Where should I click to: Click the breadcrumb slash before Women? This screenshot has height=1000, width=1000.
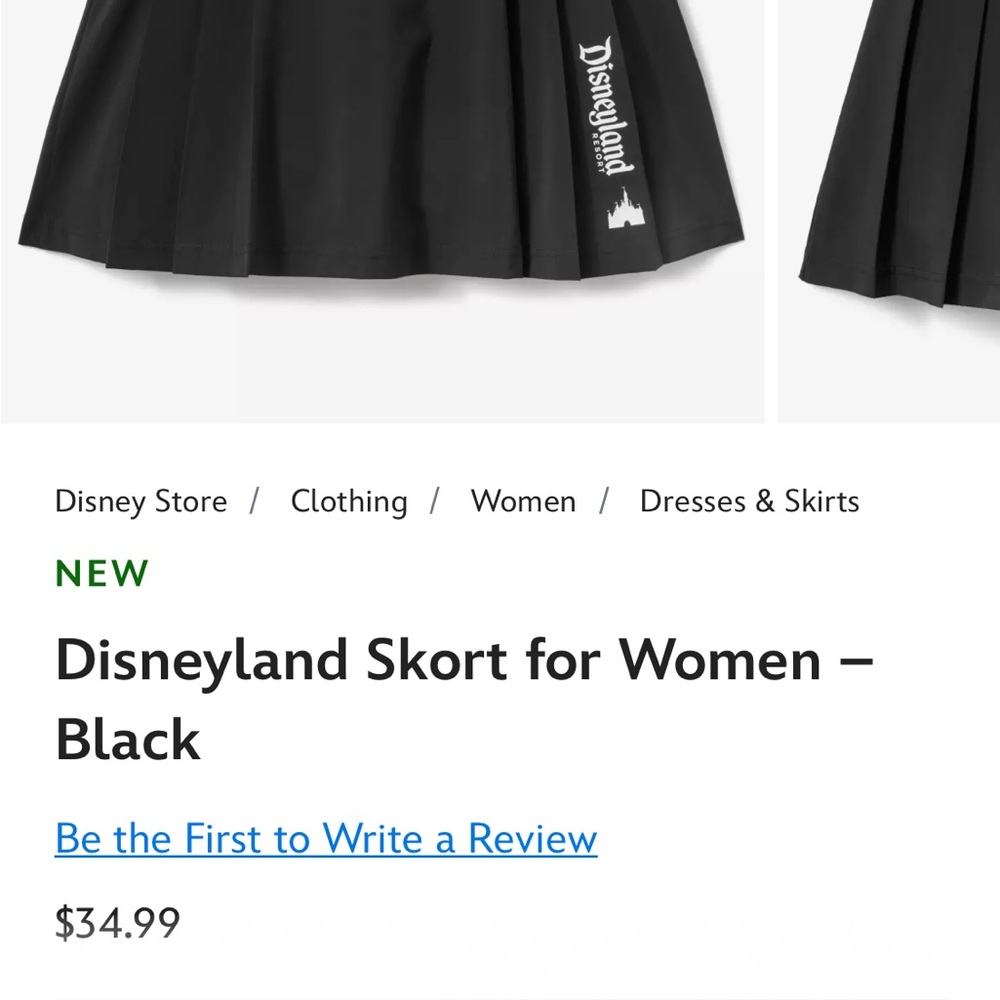click(437, 501)
